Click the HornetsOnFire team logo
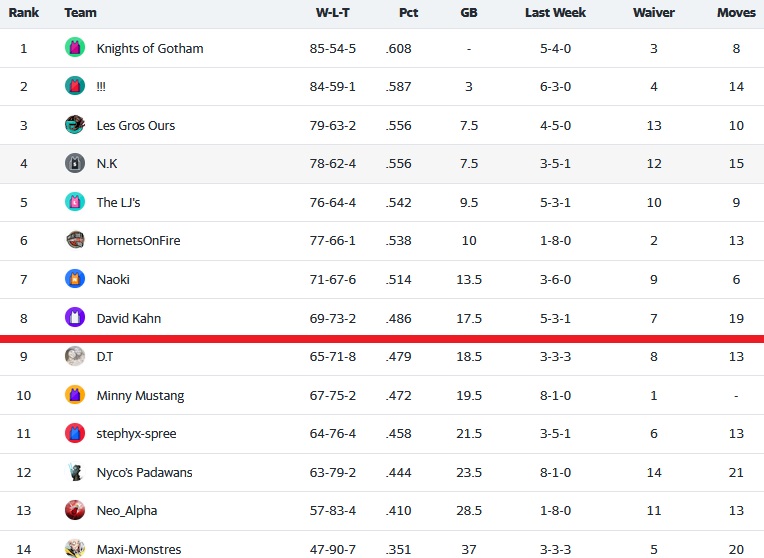This screenshot has width=764, height=558. pos(75,240)
